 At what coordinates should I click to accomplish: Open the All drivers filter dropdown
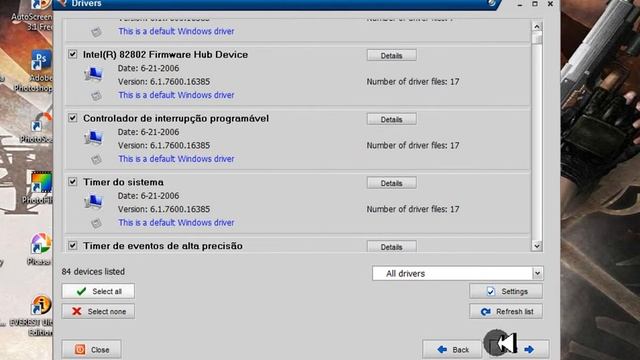[x=458, y=273]
